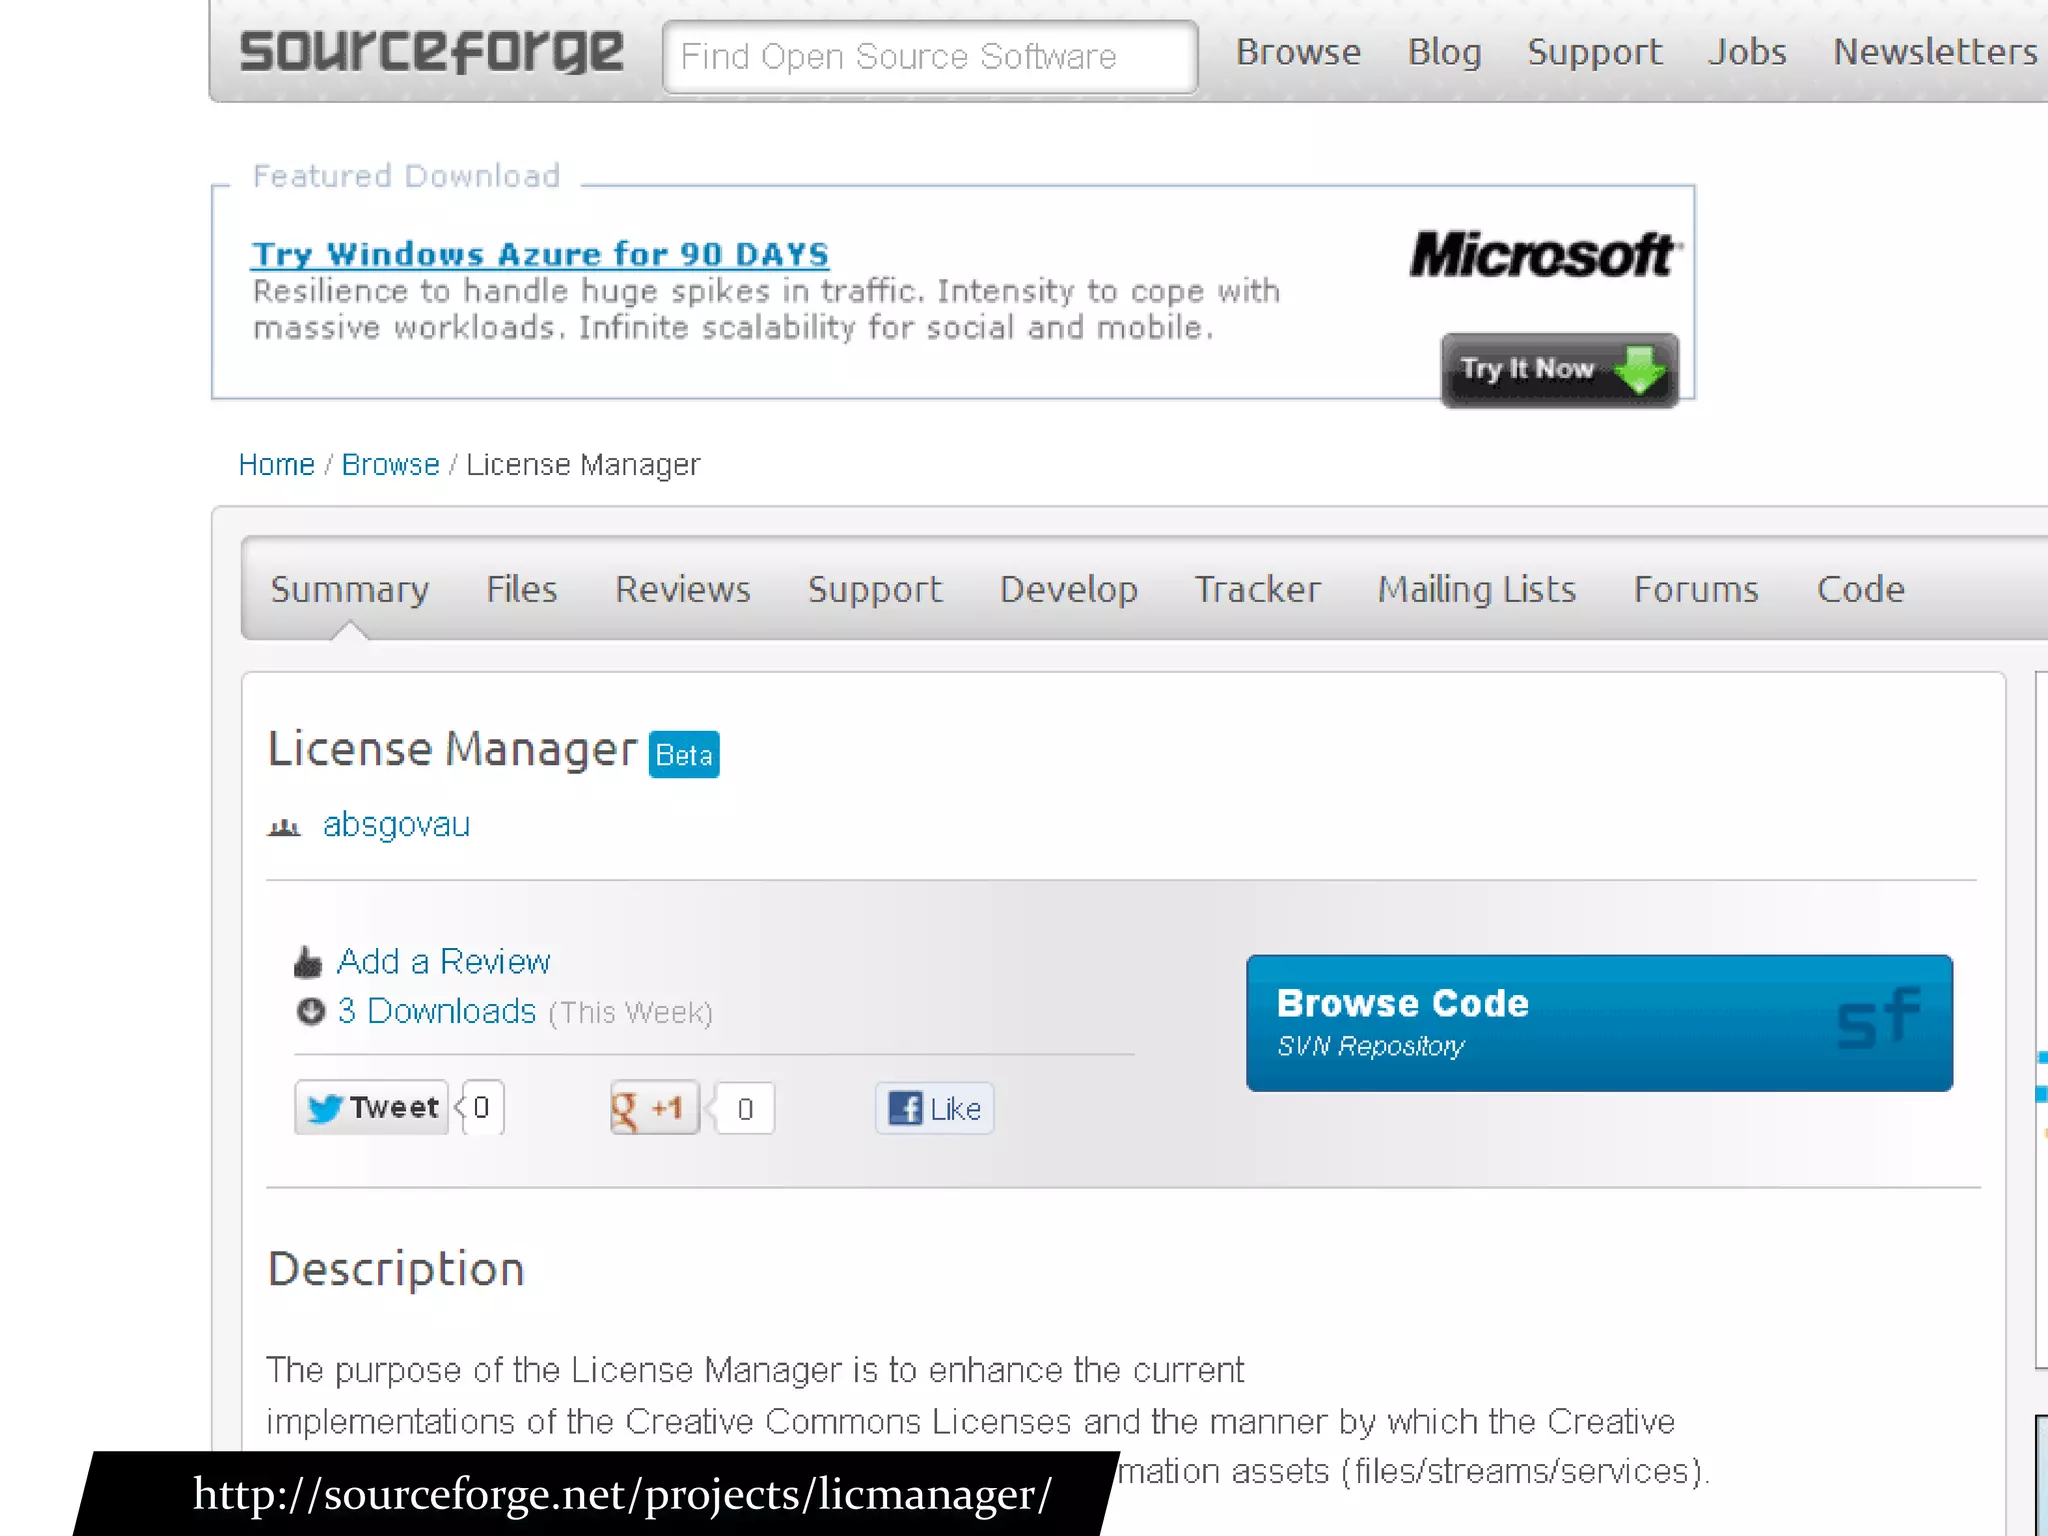Click the project members icon beside absgovau
The image size is (2048, 1536).
coord(284,826)
